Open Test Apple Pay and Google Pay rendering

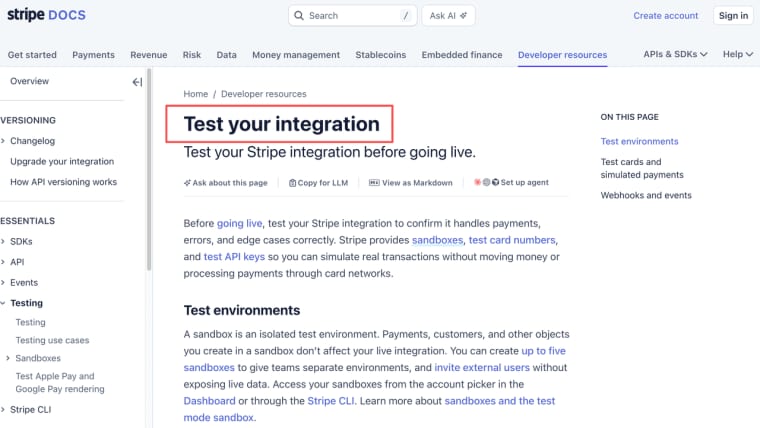click(x=60, y=382)
